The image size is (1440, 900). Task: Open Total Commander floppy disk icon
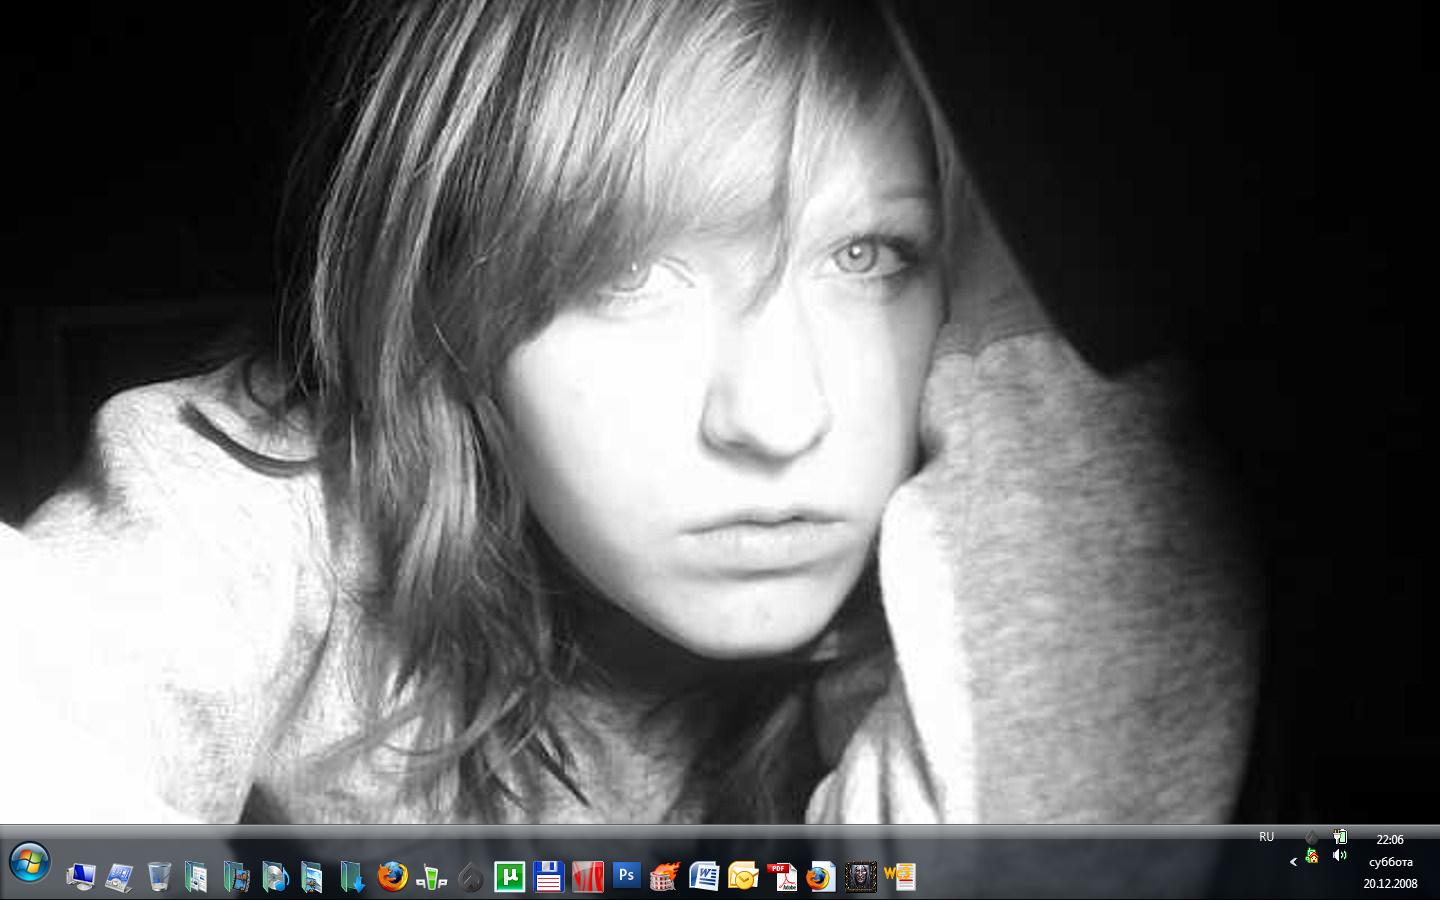point(548,877)
